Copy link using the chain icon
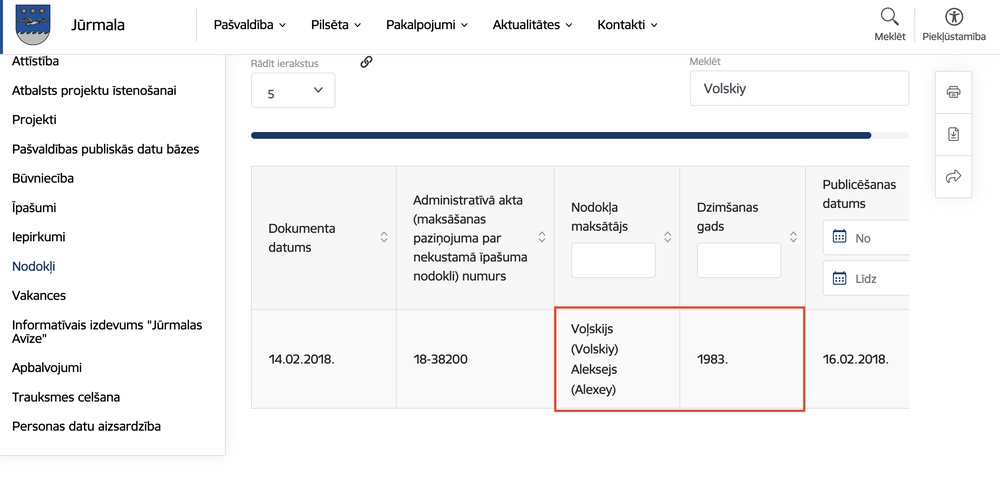 click(366, 62)
